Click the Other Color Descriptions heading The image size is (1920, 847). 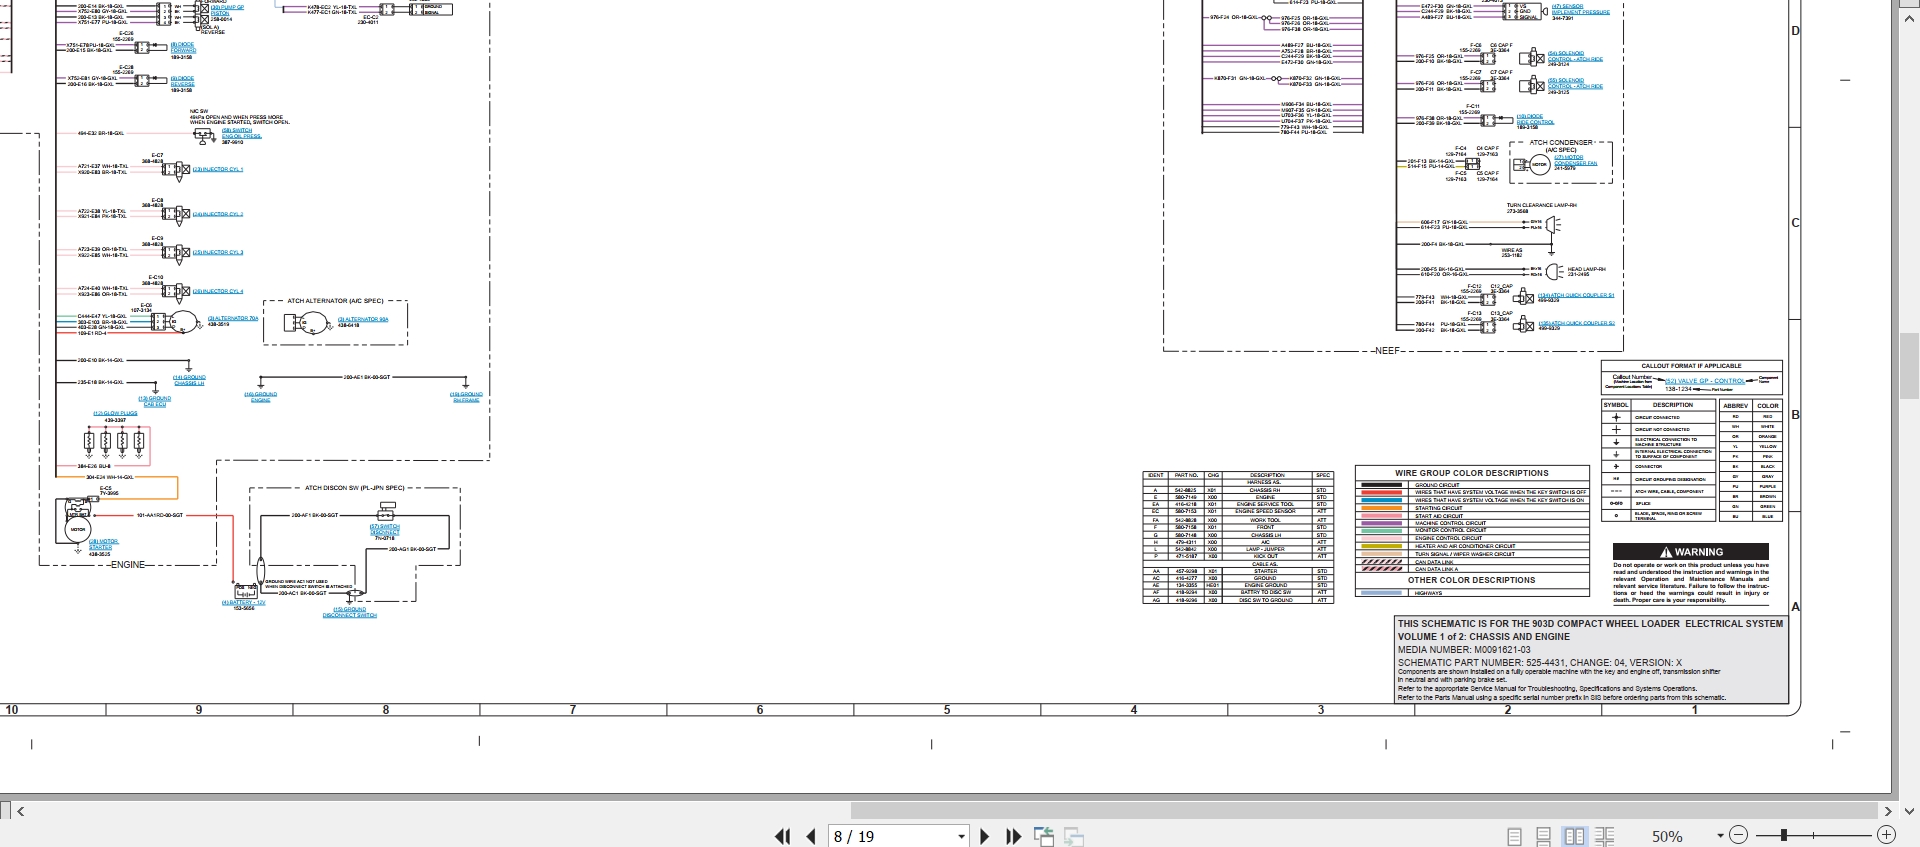pos(1472,580)
